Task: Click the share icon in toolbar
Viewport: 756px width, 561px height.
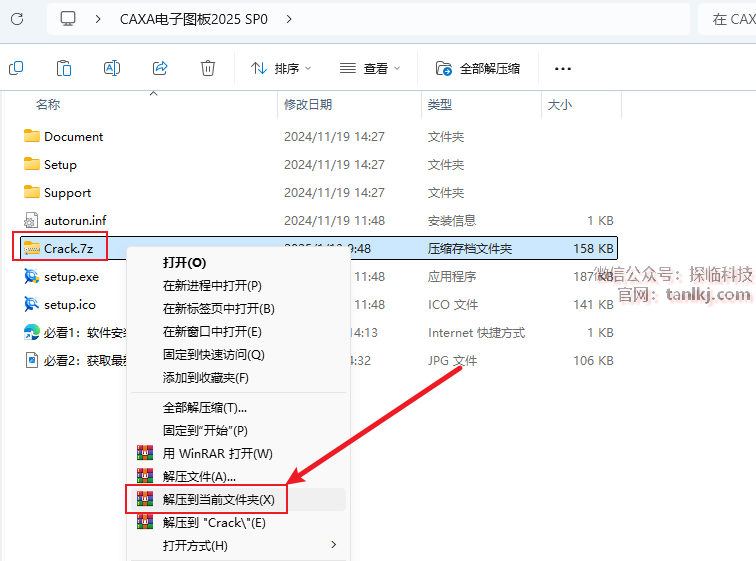Action: (160, 68)
